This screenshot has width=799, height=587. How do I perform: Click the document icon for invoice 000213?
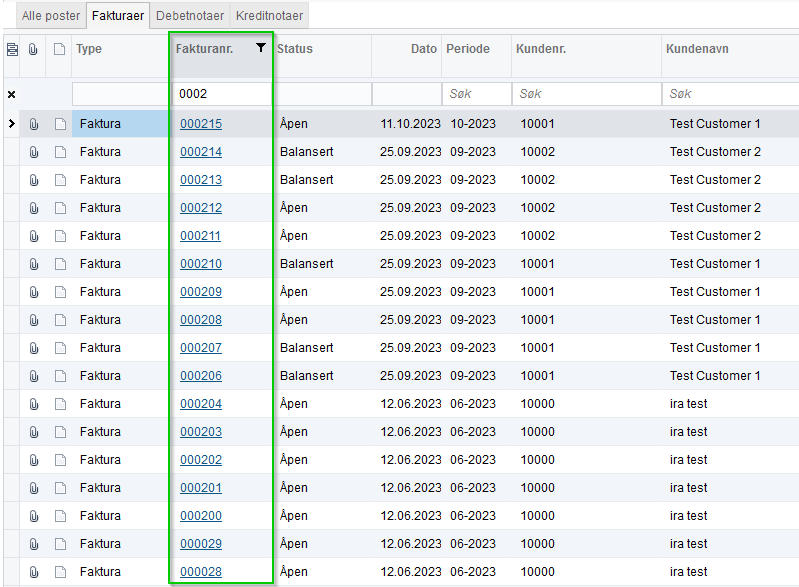coord(60,180)
